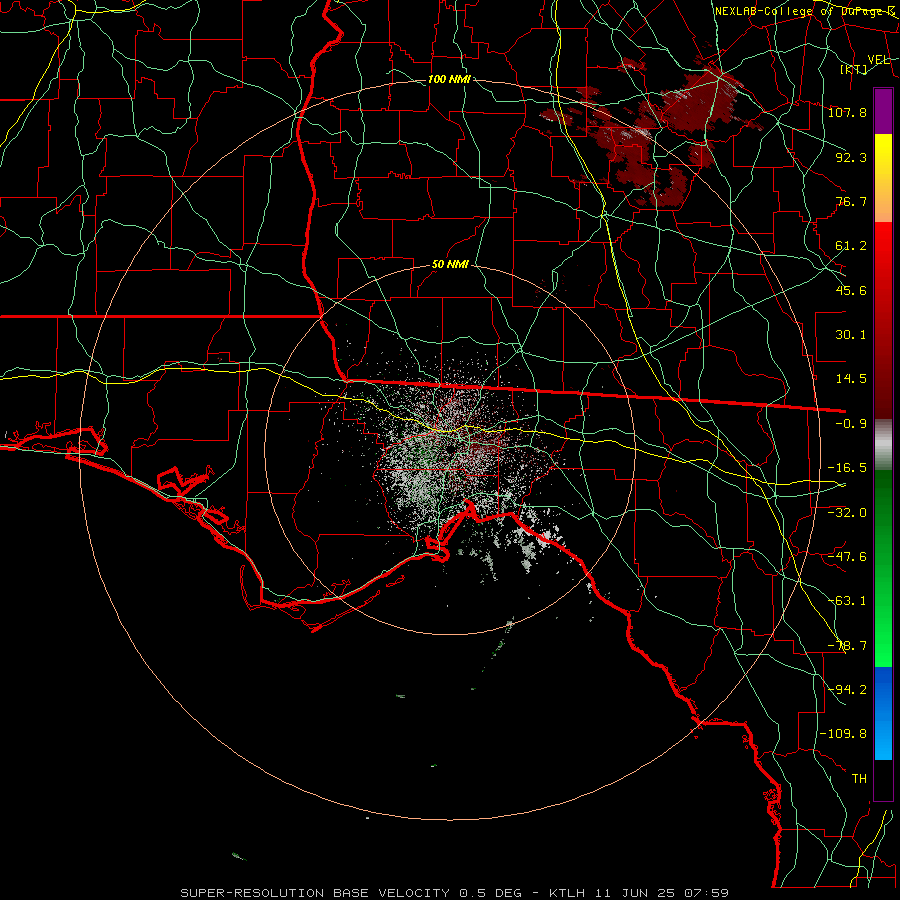Click the SUPER-RESOLUTION BASE VELOCITY caption text
900x900 pixels.
tap(317, 893)
